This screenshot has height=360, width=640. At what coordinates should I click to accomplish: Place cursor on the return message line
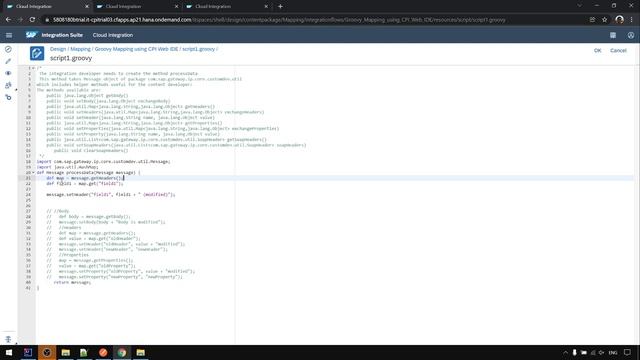coord(72,282)
